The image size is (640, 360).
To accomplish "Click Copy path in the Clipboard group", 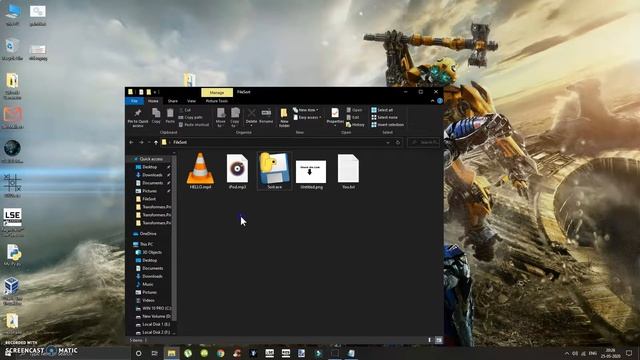I will tap(191, 118).
